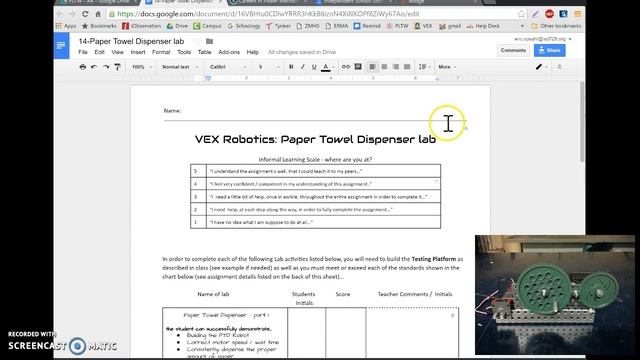
Task: Open the Apps bookmark shortcut
Action: pos(66,26)
